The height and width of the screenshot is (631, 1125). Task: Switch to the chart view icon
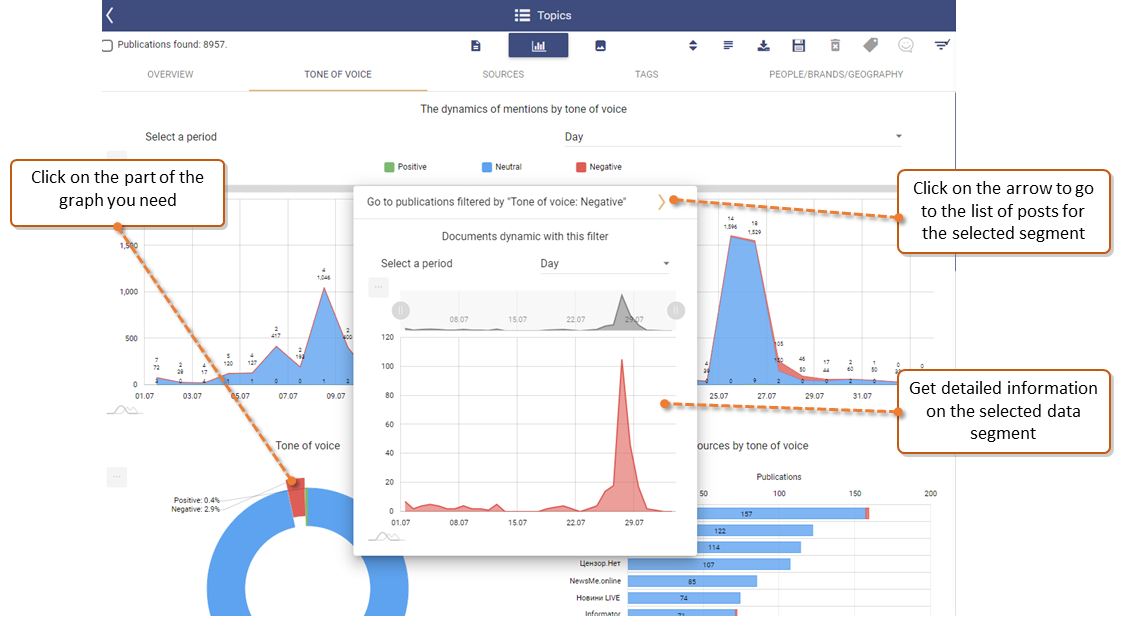coord(538,45)
